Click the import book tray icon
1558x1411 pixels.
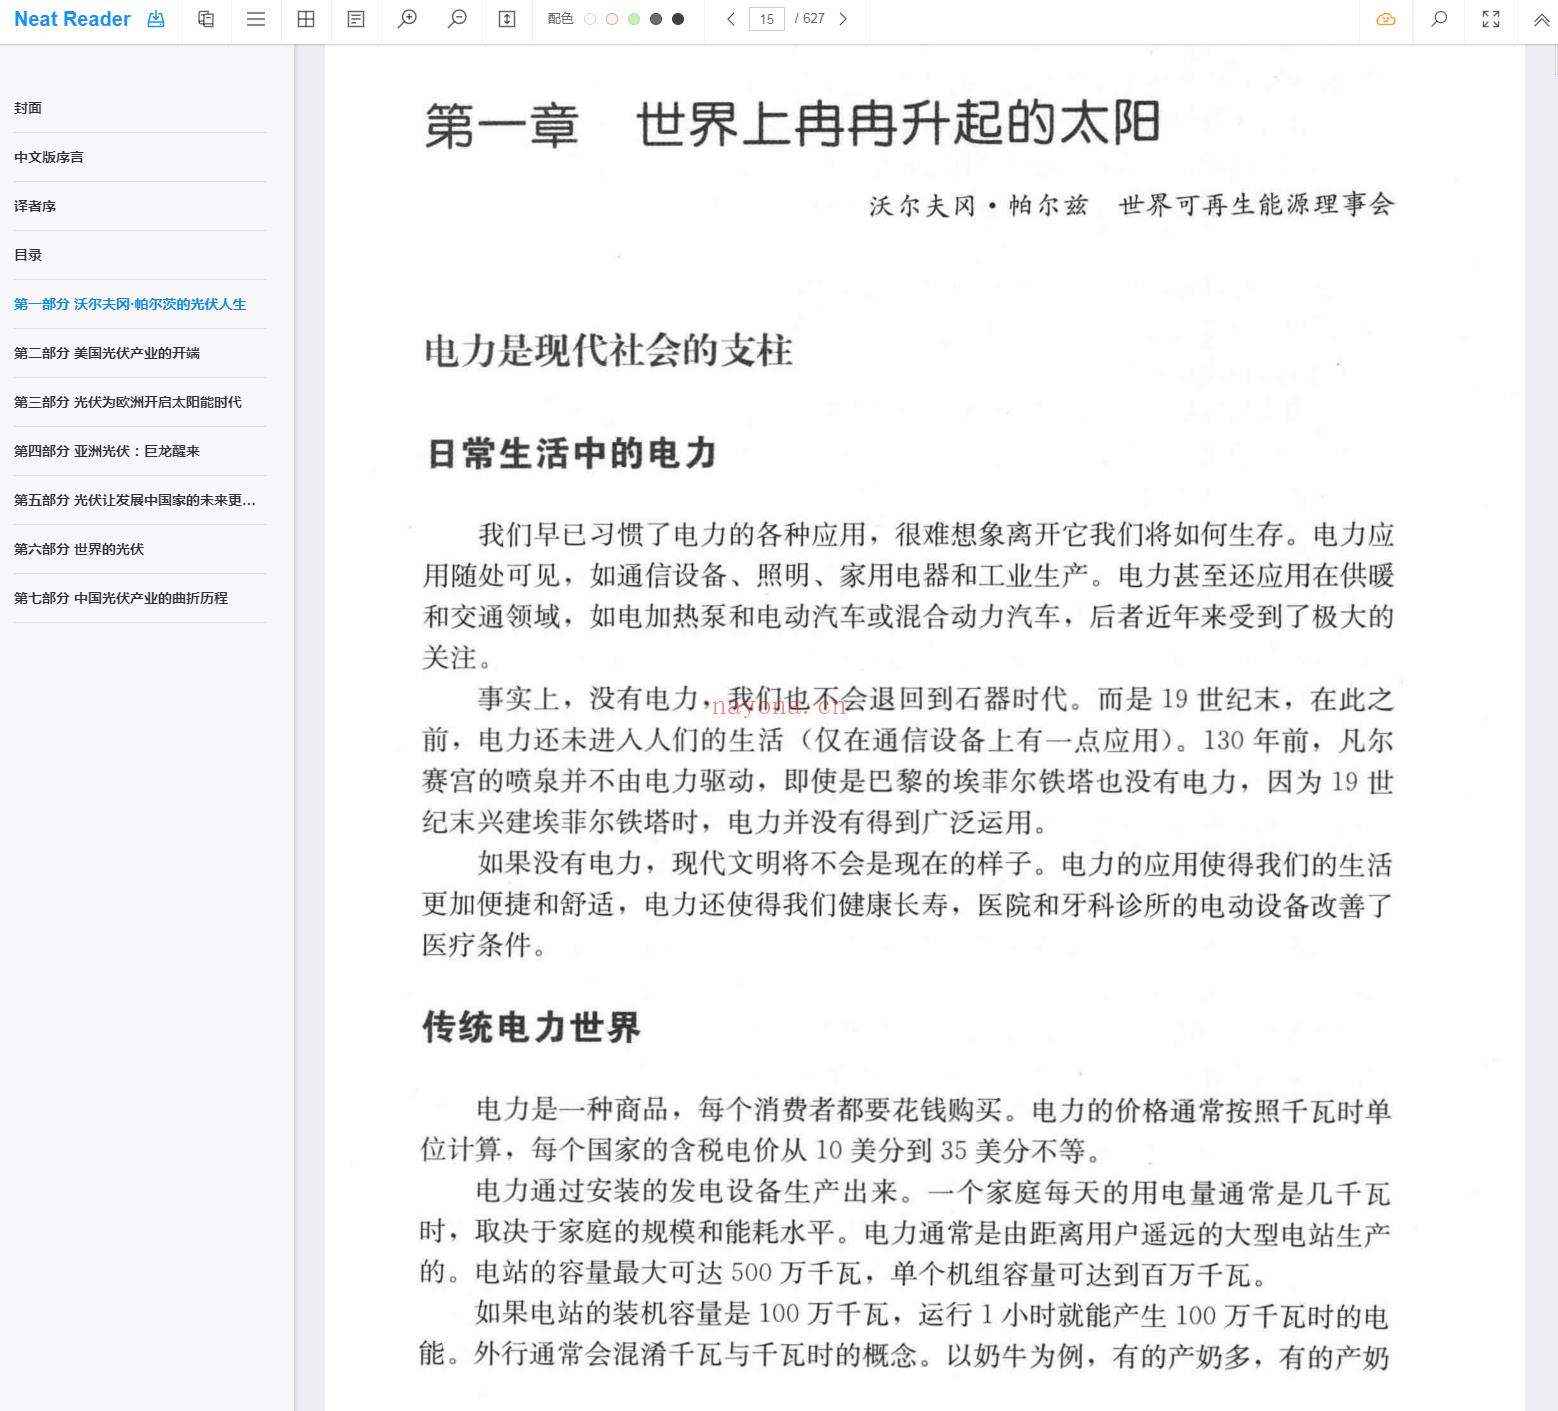pyautogui.click(x=156, y=19)
